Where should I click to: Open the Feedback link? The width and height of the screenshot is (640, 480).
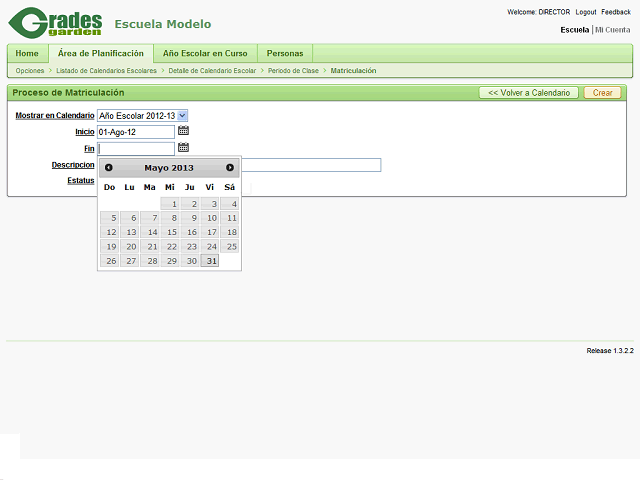coord(616,12)
